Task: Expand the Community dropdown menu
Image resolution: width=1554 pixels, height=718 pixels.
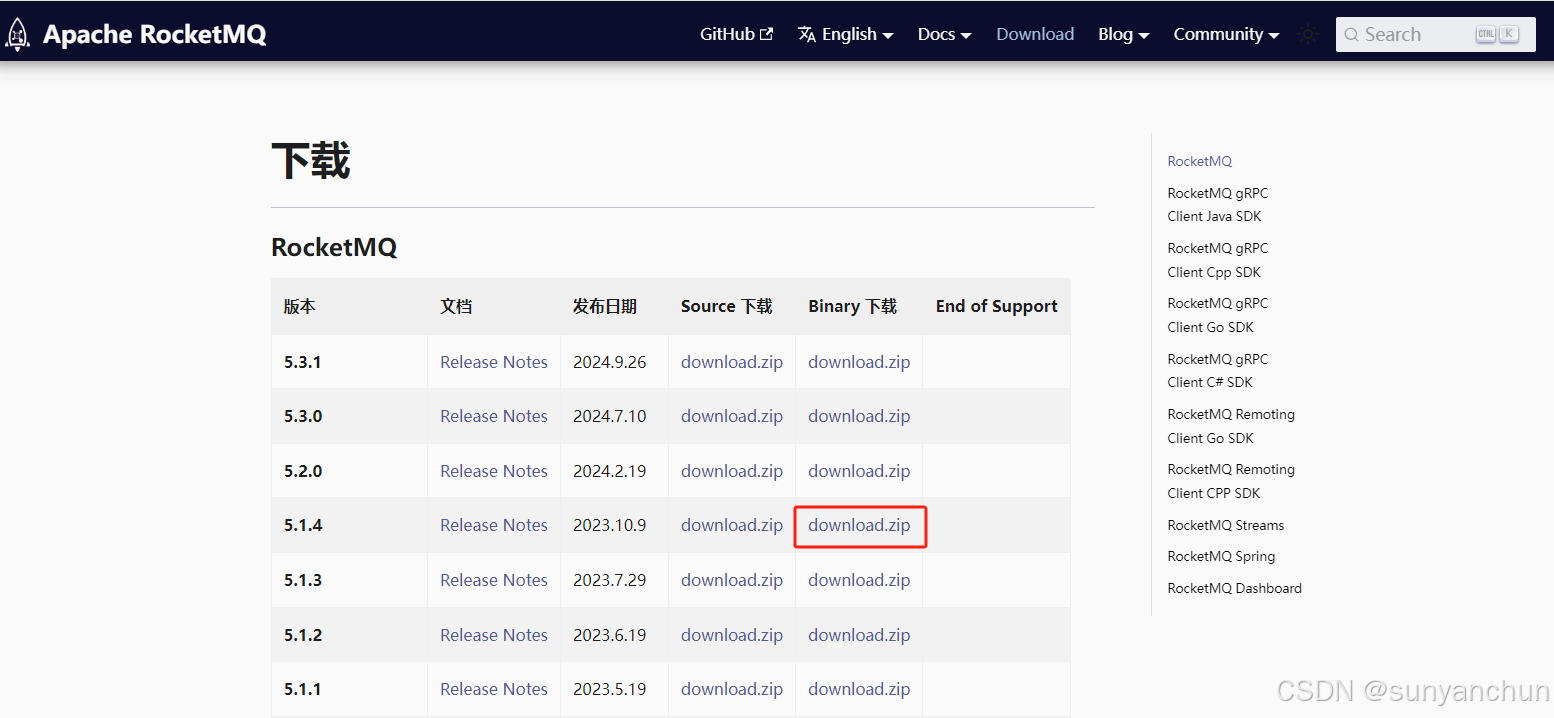Action: pyautogui.click(x=1226, y=34)
